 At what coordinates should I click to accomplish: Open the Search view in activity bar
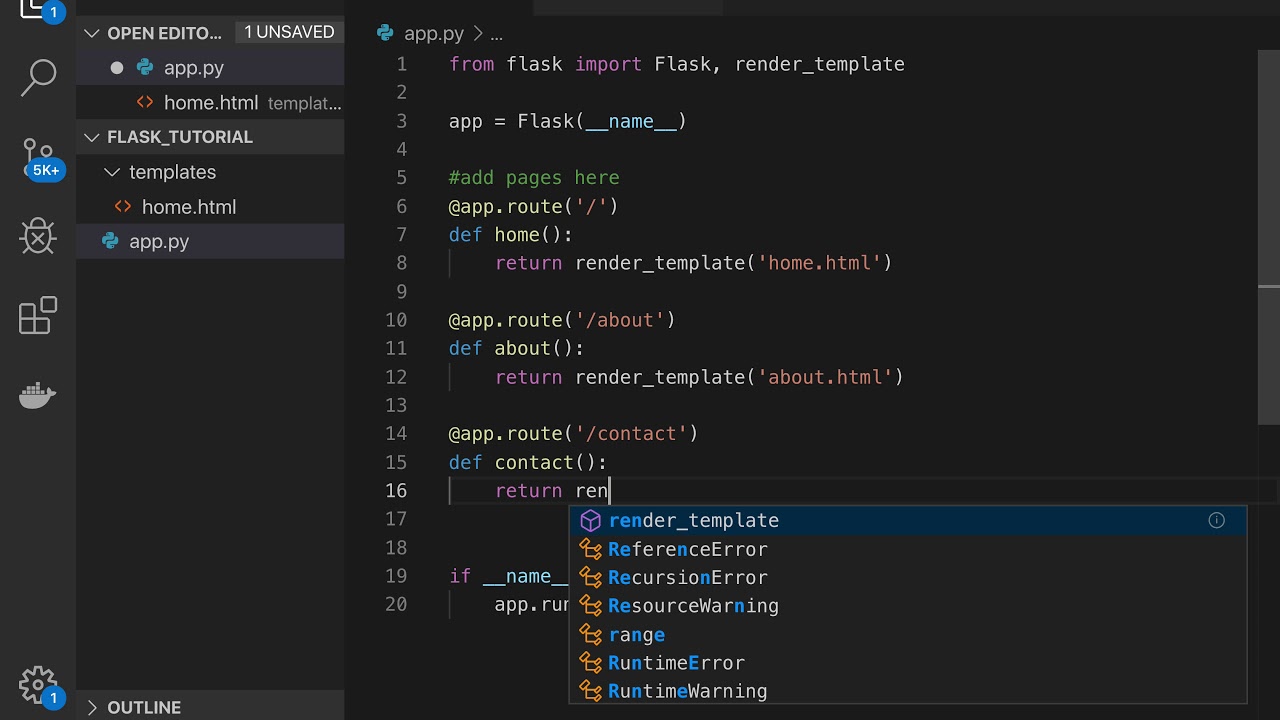coord(38,78)
